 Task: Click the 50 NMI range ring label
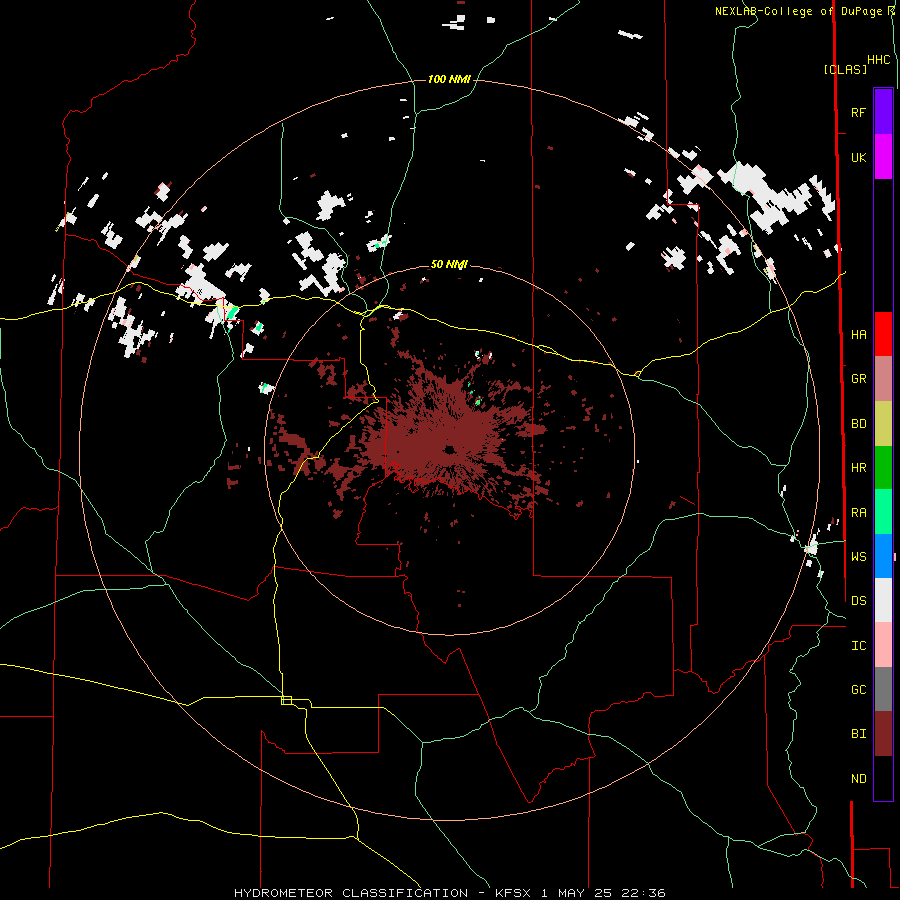tap(449, 264)
